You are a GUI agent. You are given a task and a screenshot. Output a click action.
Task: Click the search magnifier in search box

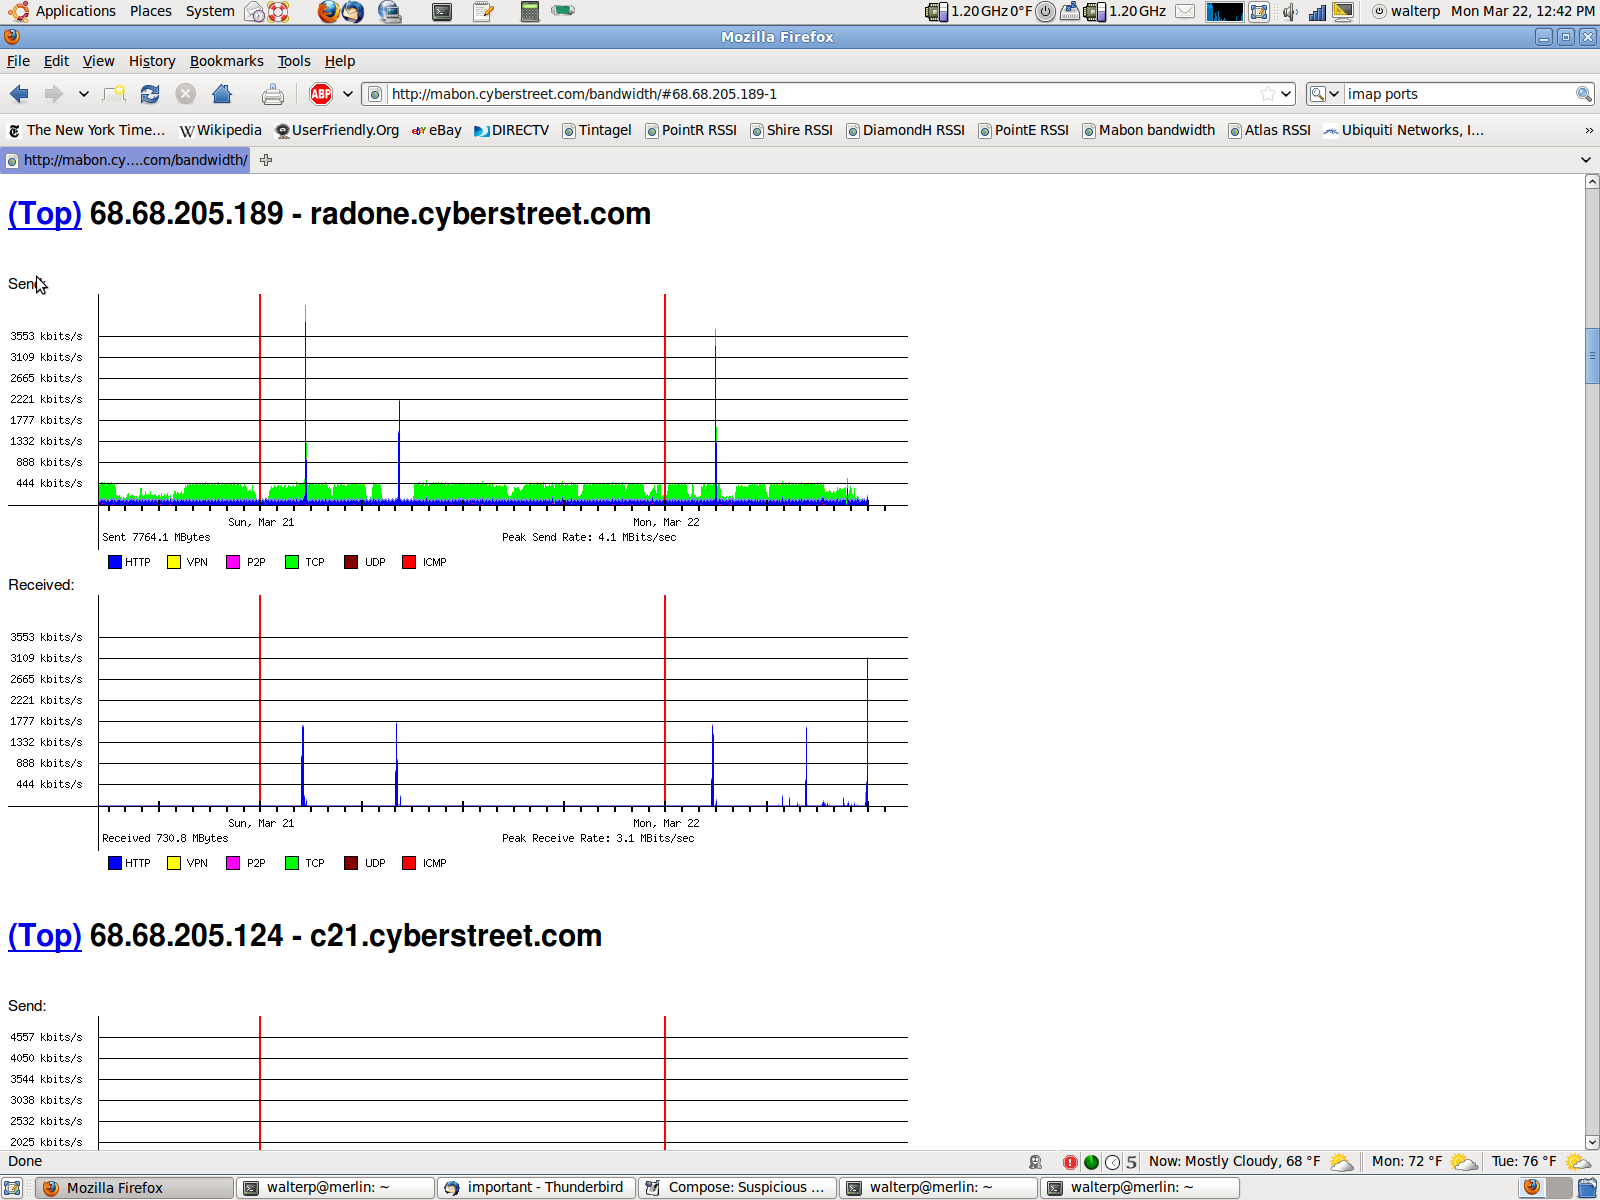1583,94
